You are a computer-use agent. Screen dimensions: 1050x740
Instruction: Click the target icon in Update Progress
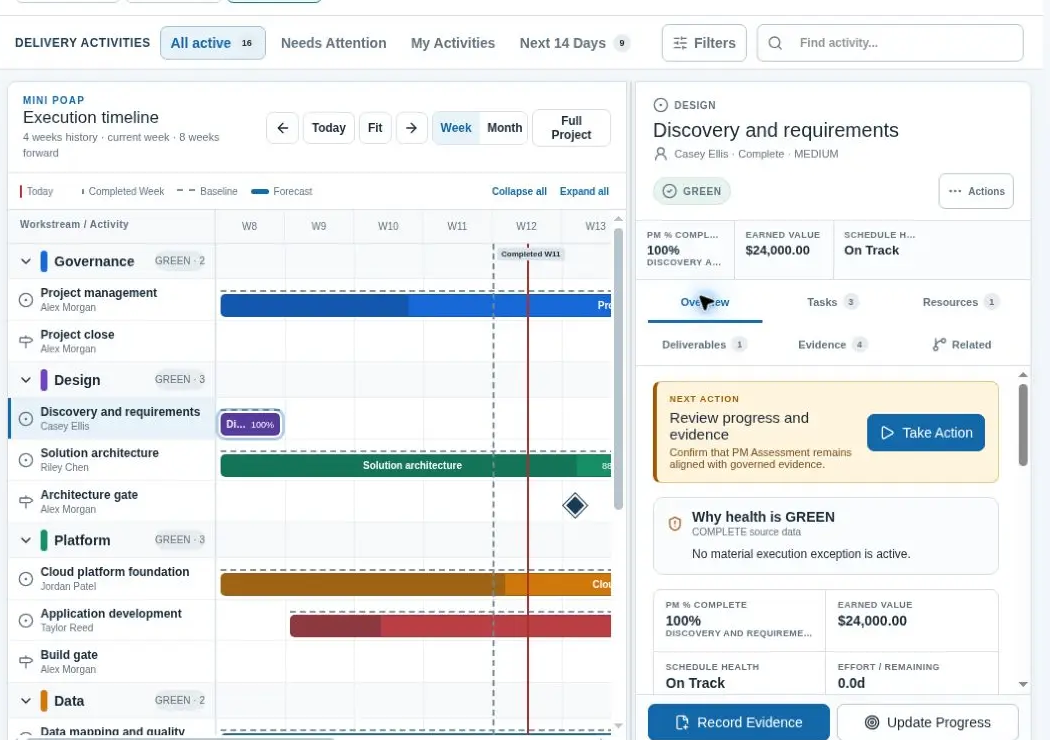tap(871, 723)
